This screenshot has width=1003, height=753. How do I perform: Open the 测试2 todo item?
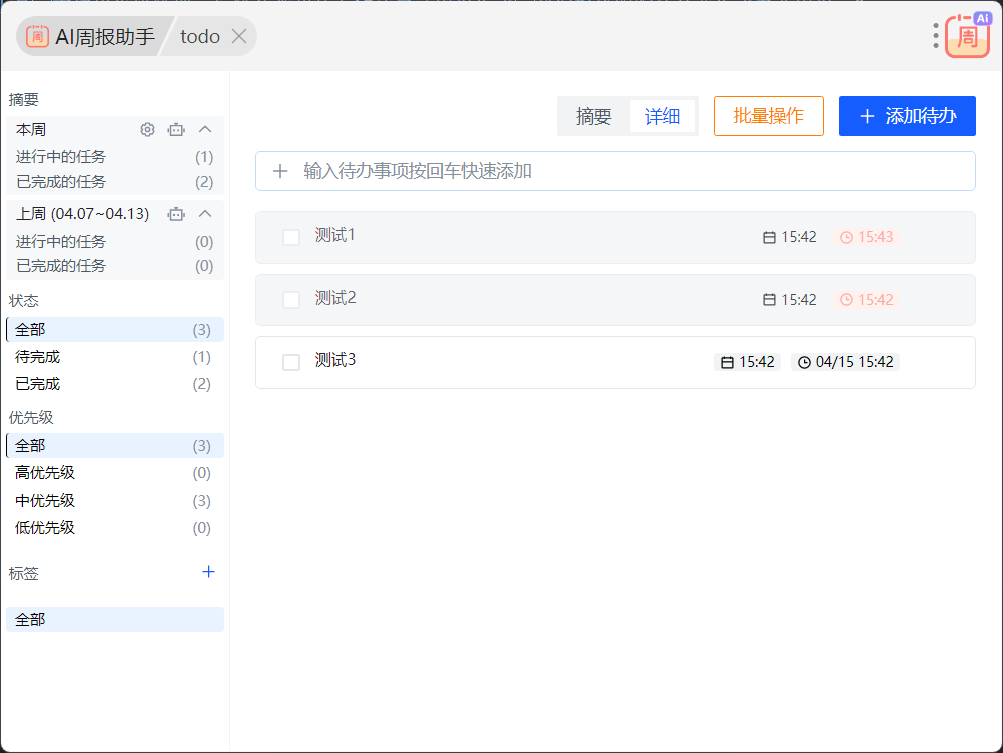(615, 300)
